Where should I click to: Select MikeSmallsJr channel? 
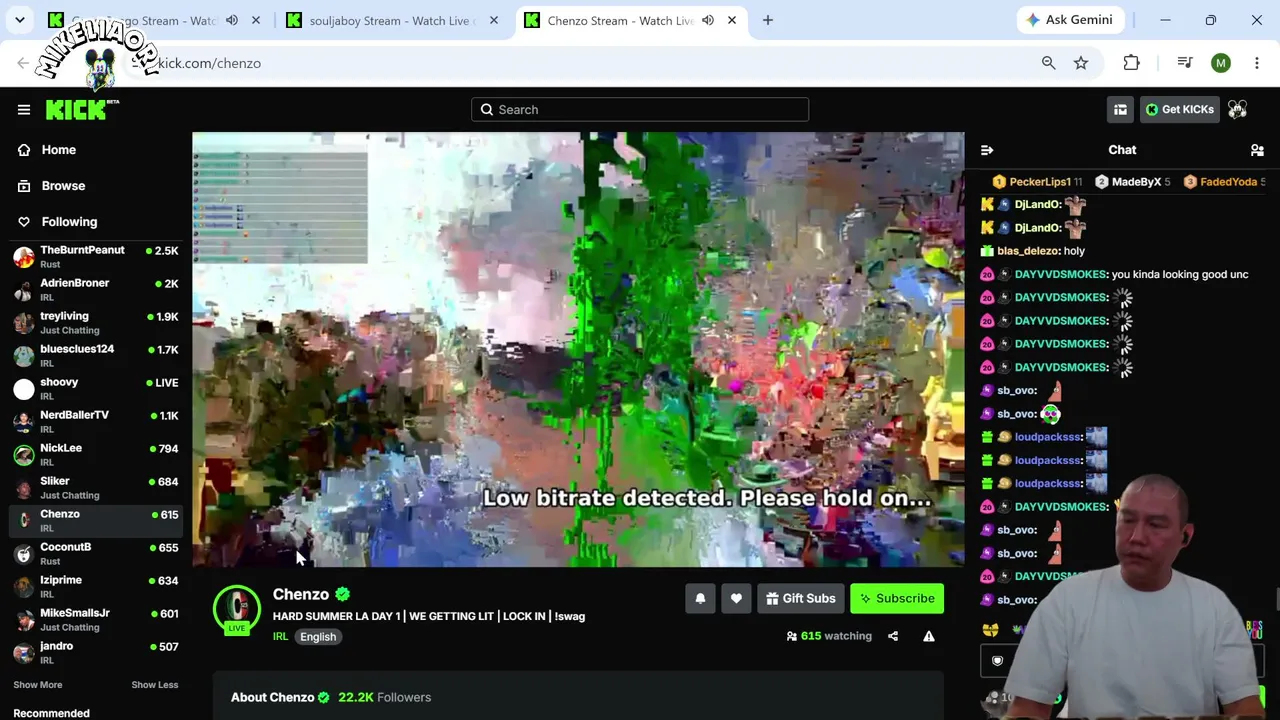pyautogui.click(x=96, y=620)
